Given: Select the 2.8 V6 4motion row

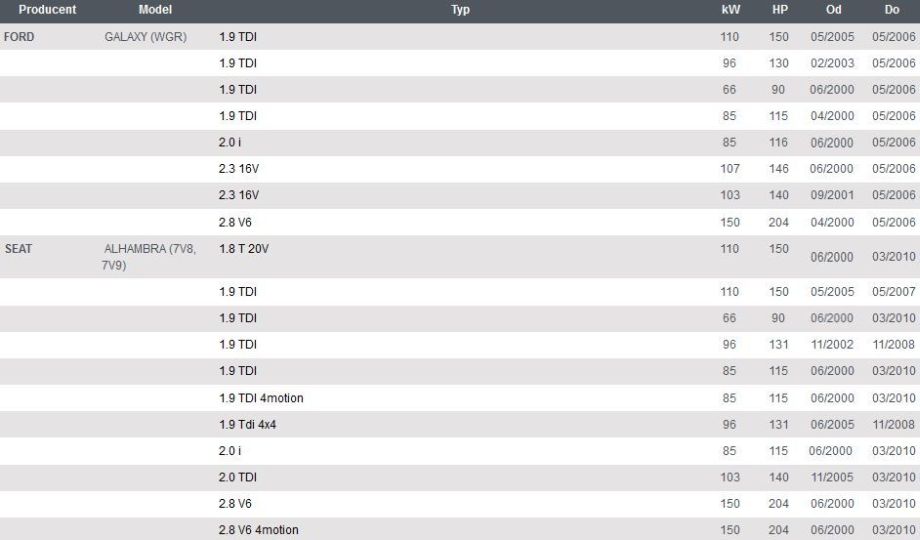Looking at the screenshot, I should tap(460, 529).
